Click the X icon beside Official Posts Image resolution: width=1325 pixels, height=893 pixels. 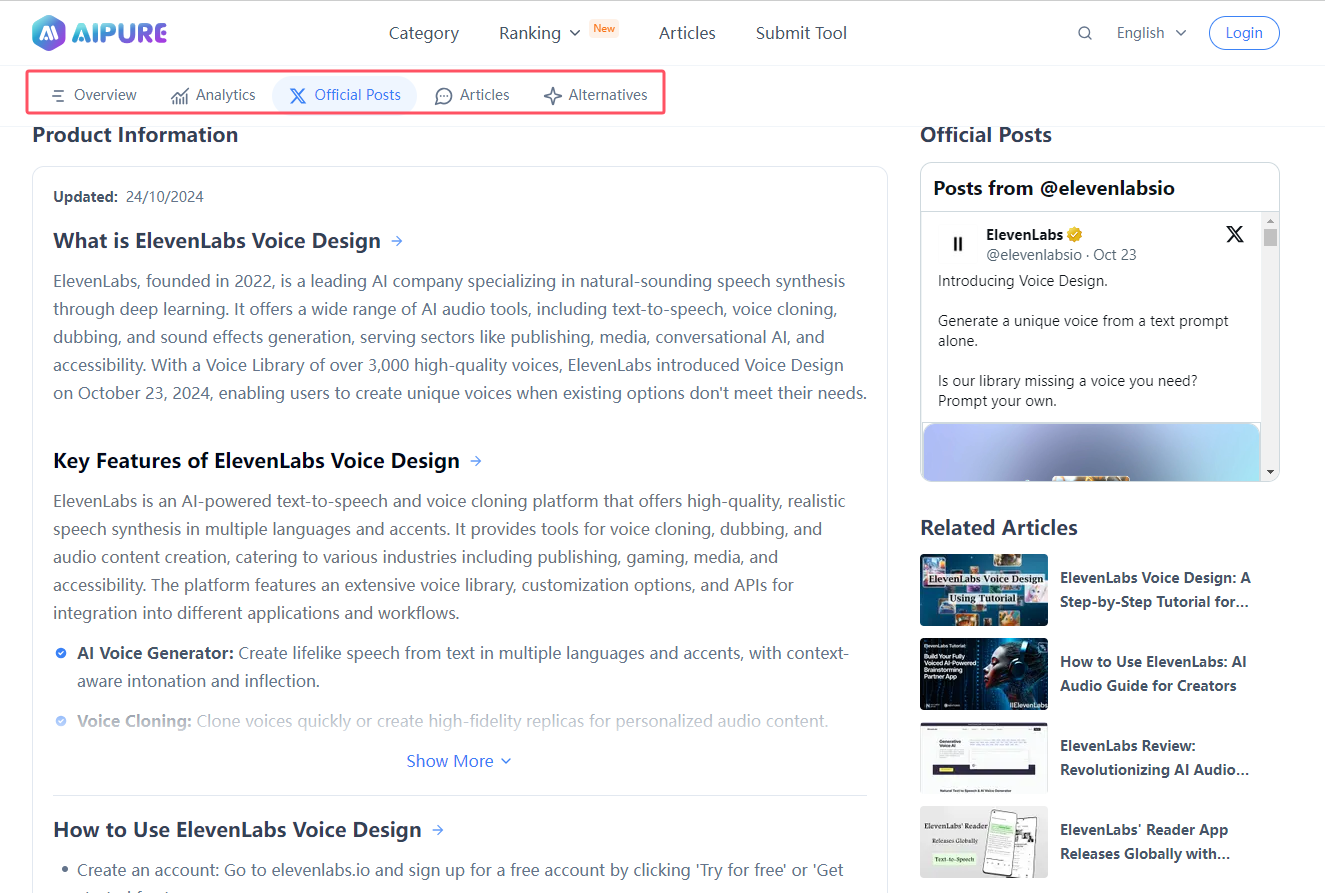point(298,96)
